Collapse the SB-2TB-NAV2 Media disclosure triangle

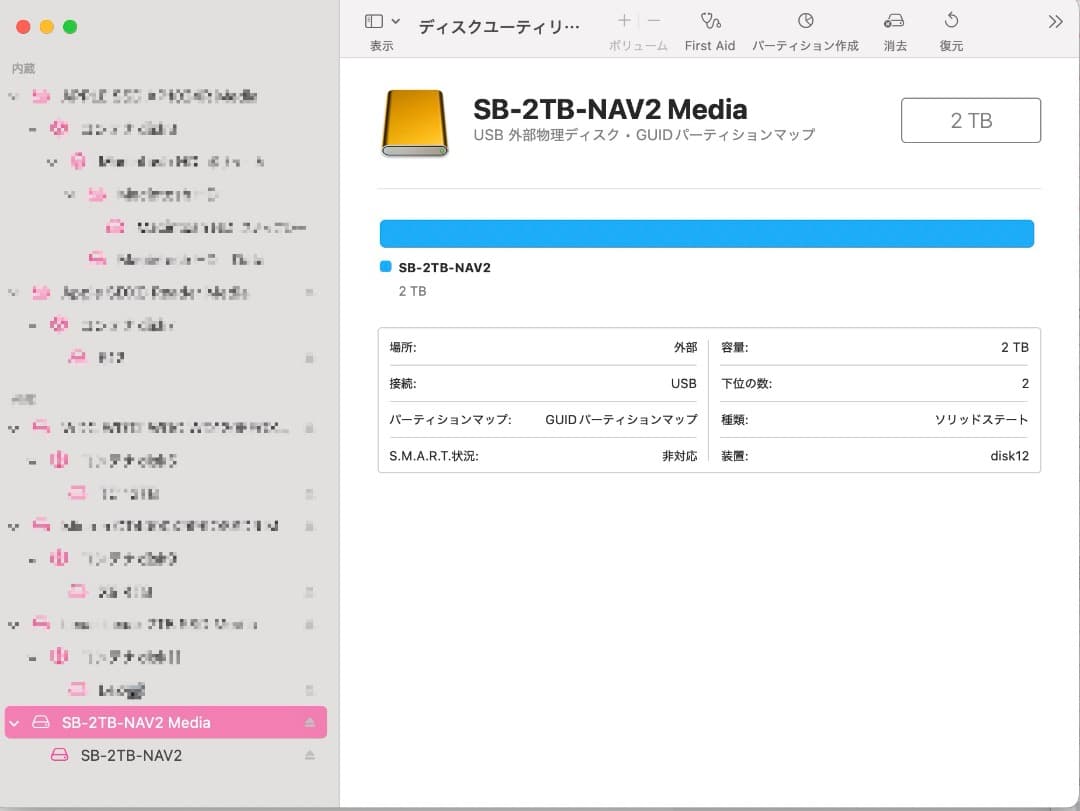[16, 722]
